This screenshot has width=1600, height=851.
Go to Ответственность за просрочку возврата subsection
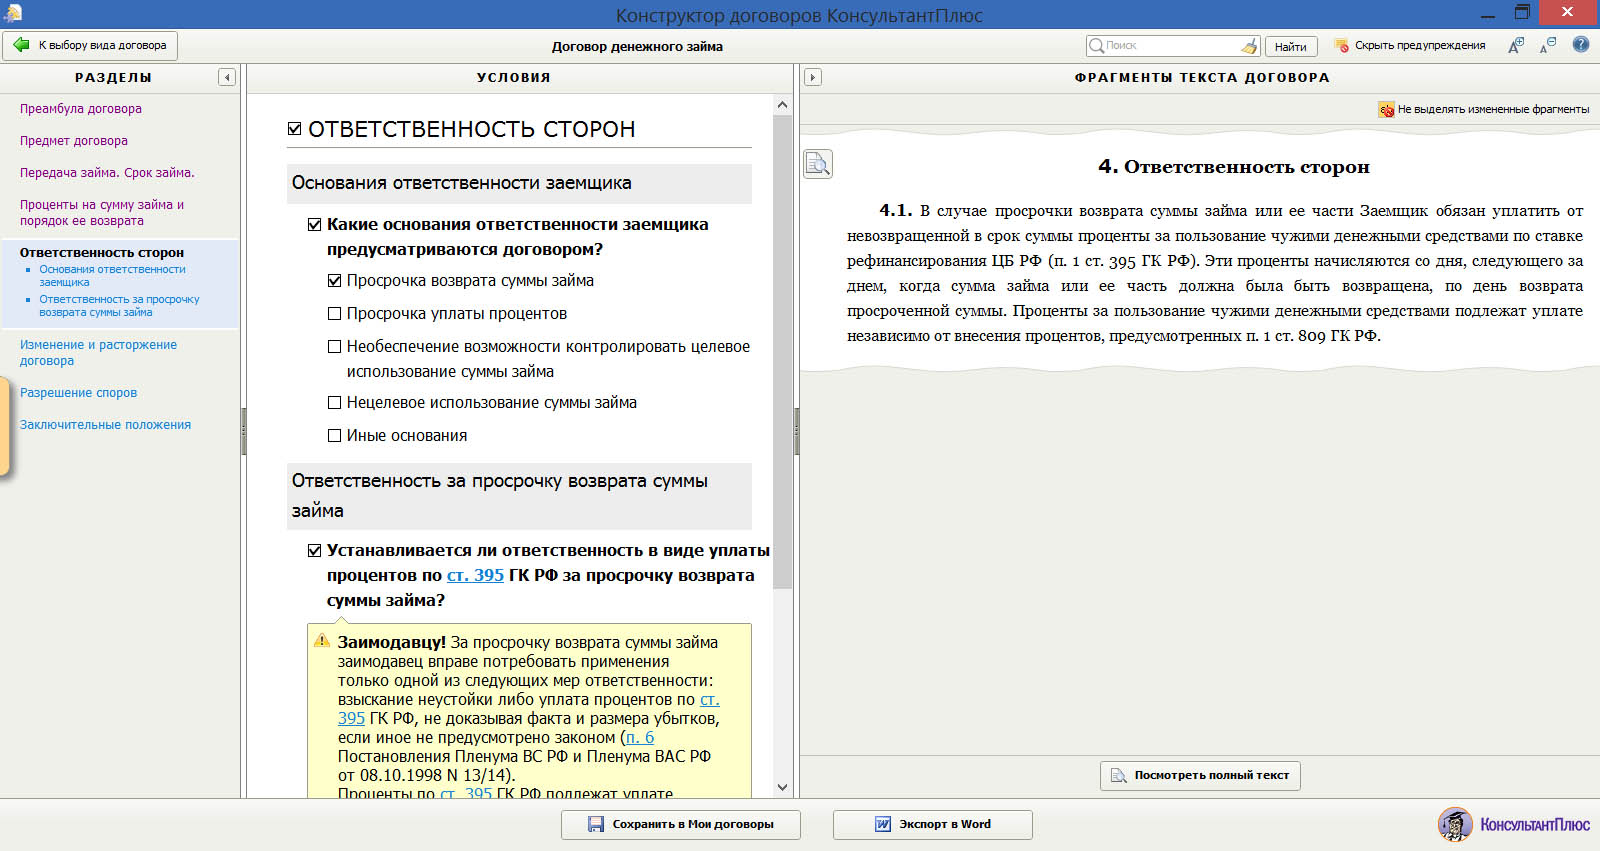(119, 306)
